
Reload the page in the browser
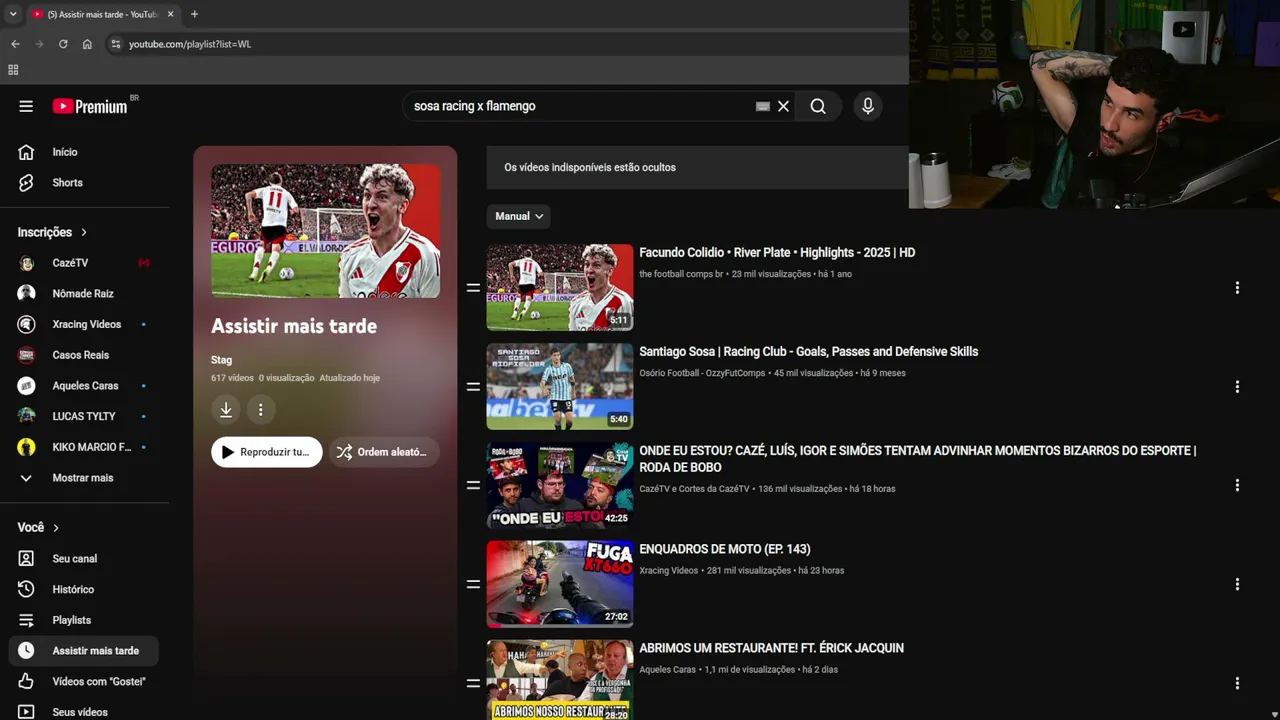63,44
